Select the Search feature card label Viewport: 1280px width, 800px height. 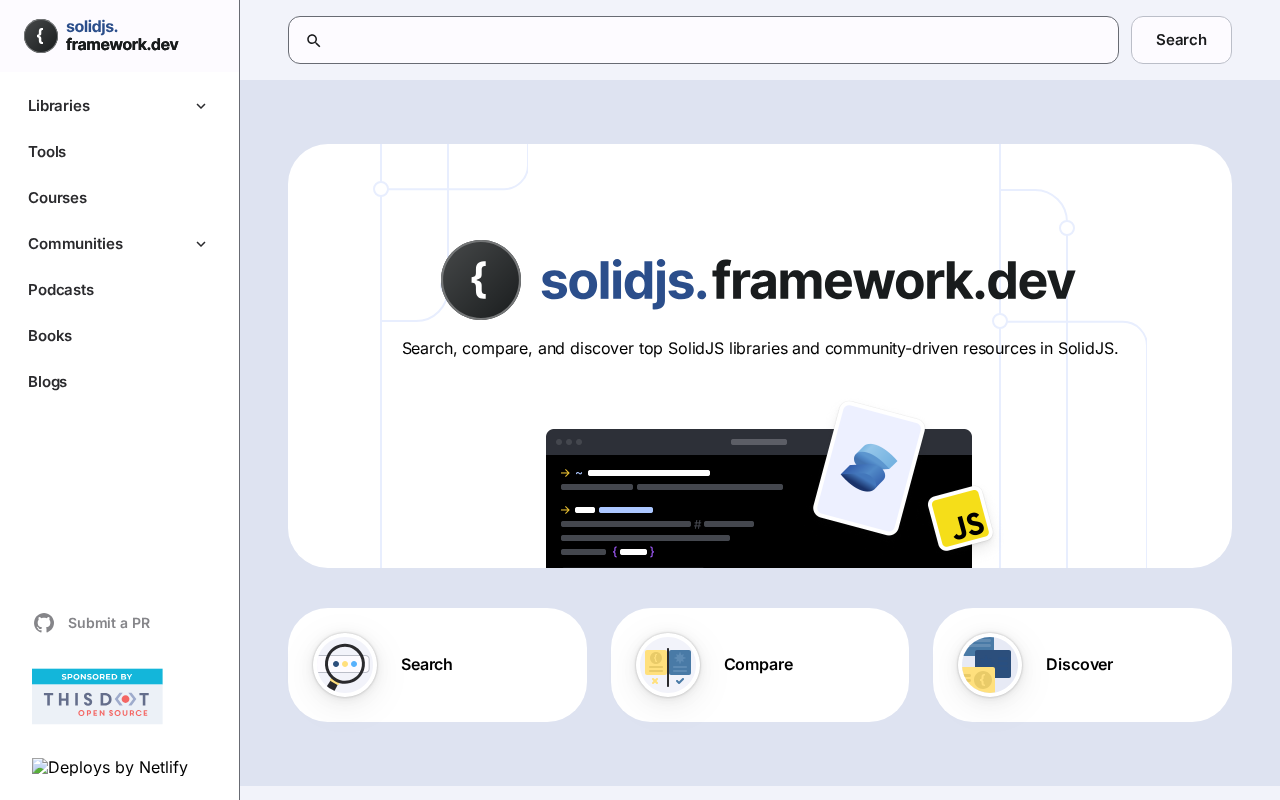(x=427, y=665)
